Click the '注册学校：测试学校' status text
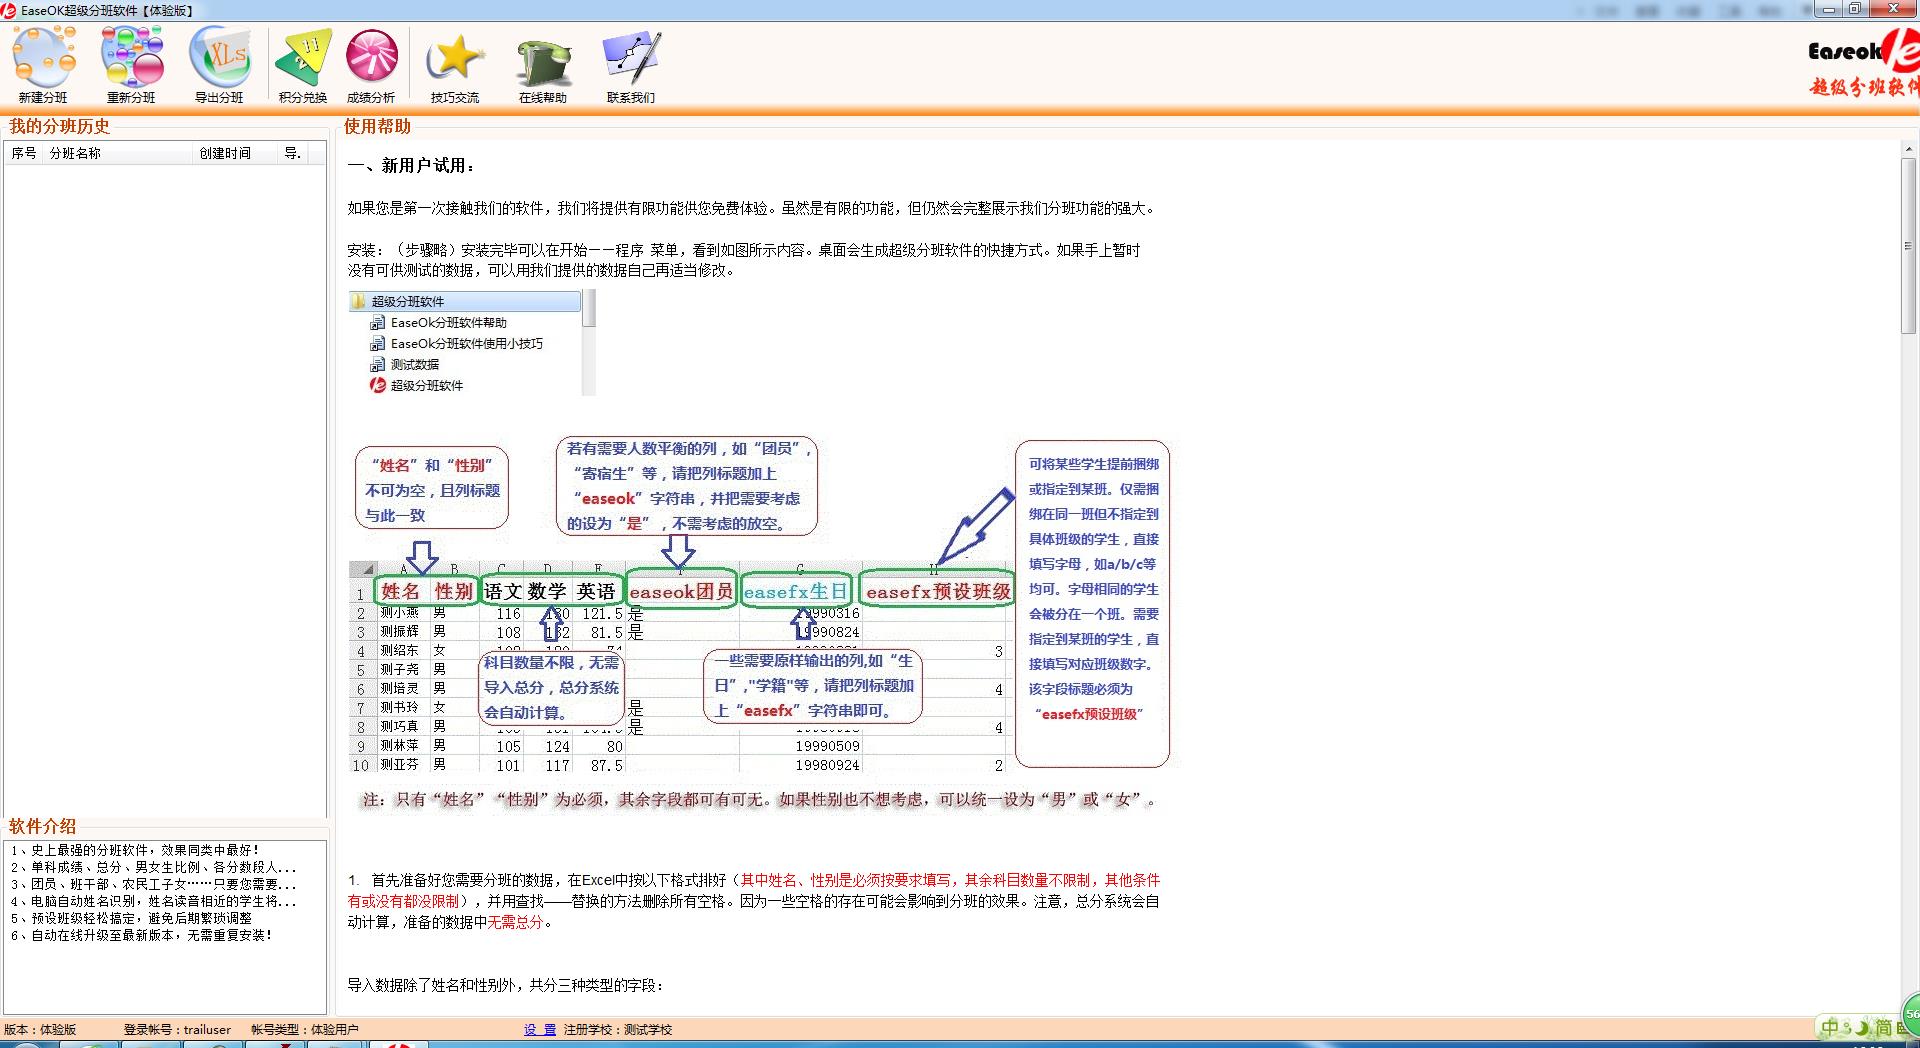The width and height of the screenshot is (1920, 1048). tap(618, 1029)
